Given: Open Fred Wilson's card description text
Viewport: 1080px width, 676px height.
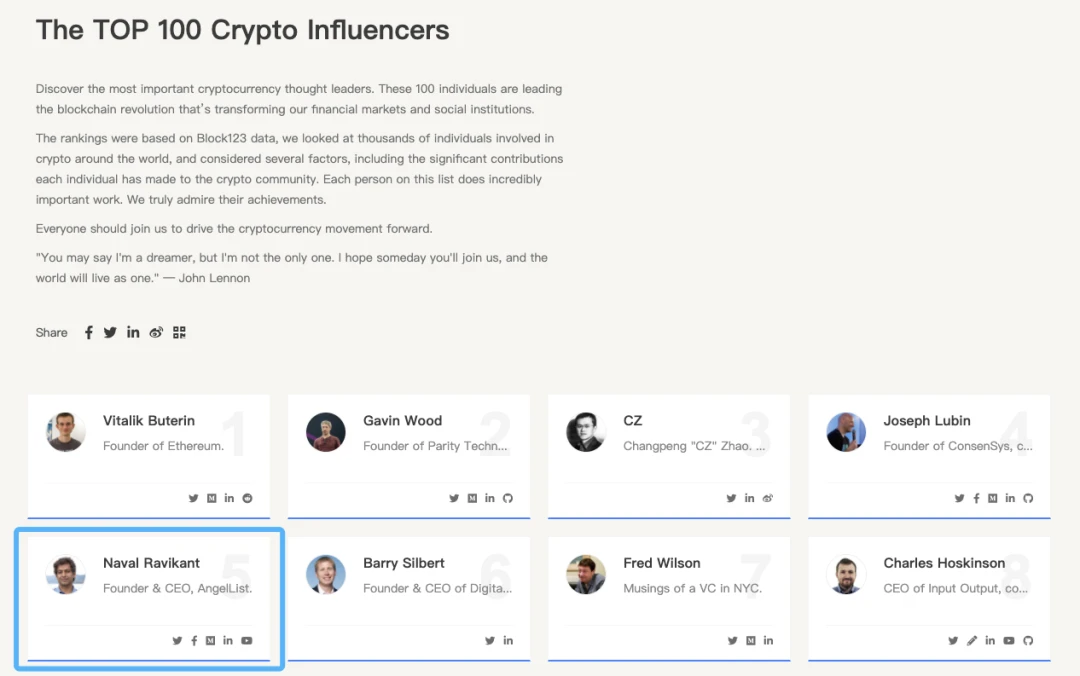Looking at the screenshot, I should point(692,589).
